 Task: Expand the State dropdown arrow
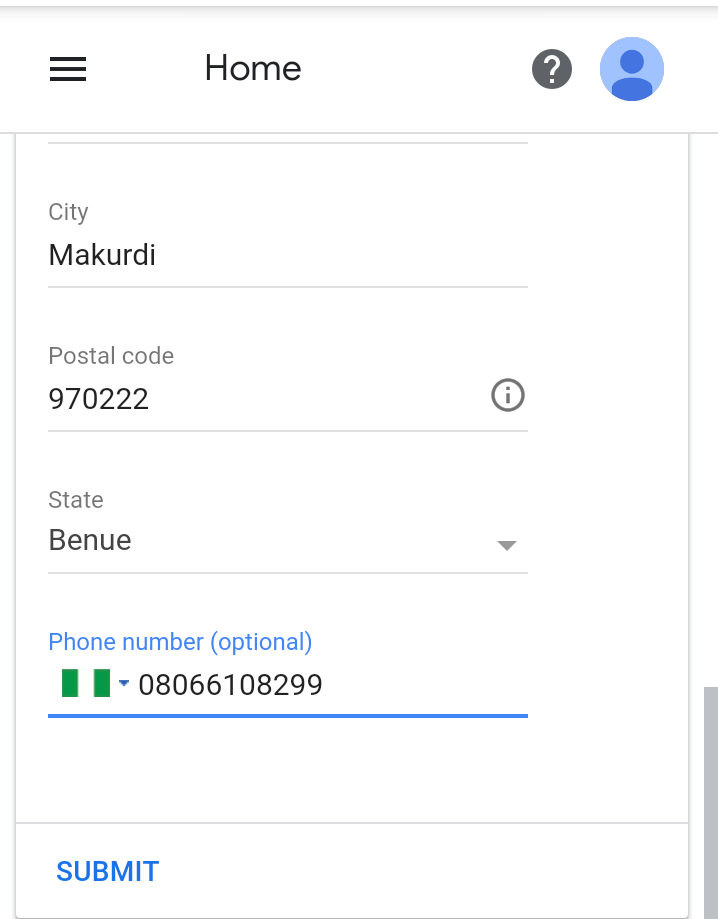click(506, 546)
